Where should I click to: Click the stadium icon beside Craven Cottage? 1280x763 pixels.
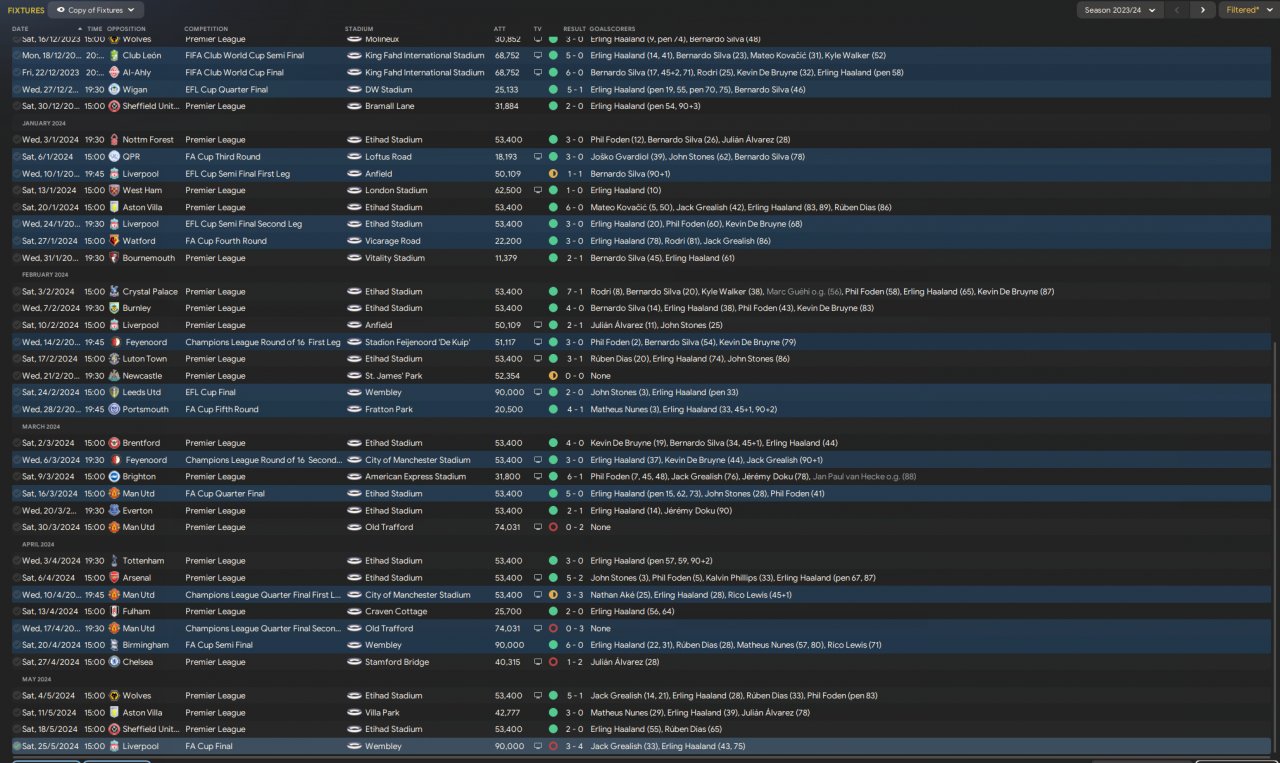[x=354, y=611]
